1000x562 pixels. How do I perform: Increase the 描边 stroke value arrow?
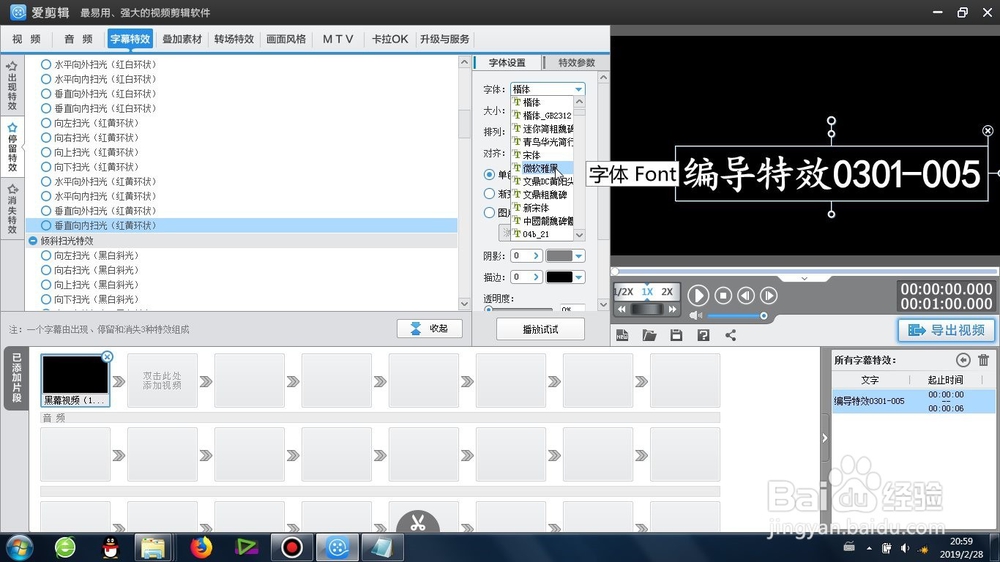pyautogui.click(x=536, y=277)
